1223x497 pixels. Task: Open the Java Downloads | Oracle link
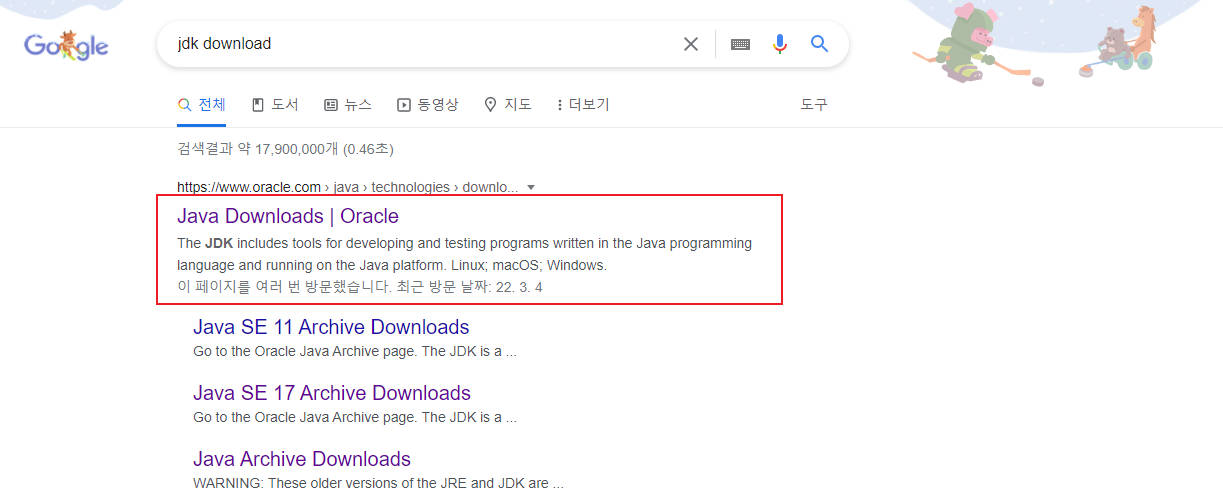coord(288,216)
